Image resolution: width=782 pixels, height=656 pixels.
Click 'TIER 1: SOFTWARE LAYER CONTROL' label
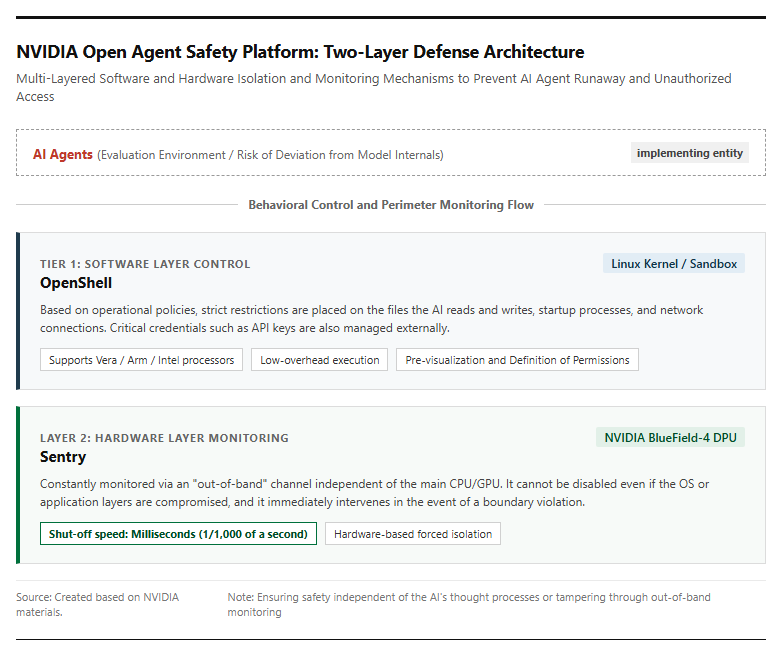(145, 264)
